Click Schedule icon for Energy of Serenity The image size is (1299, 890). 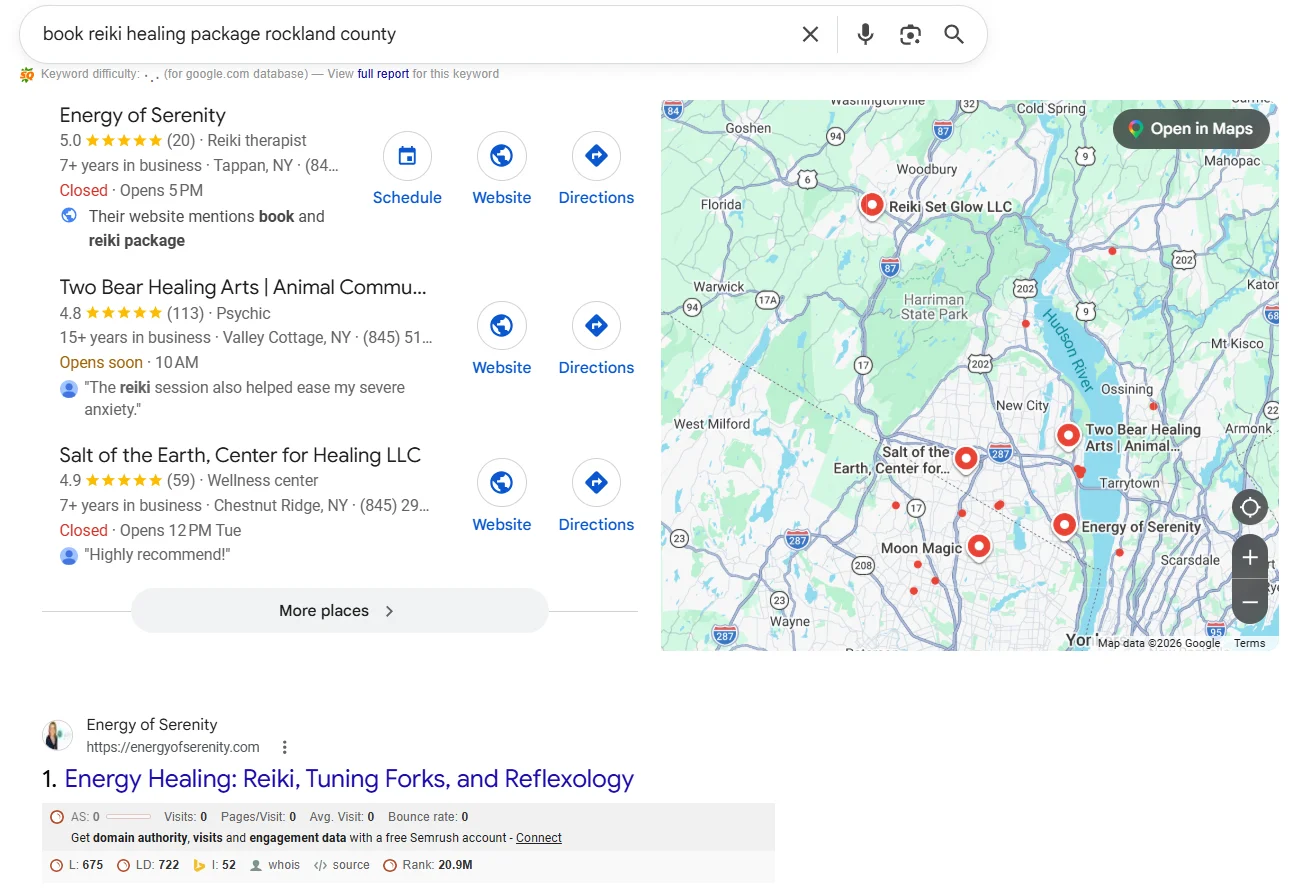[x=407, y=156]
